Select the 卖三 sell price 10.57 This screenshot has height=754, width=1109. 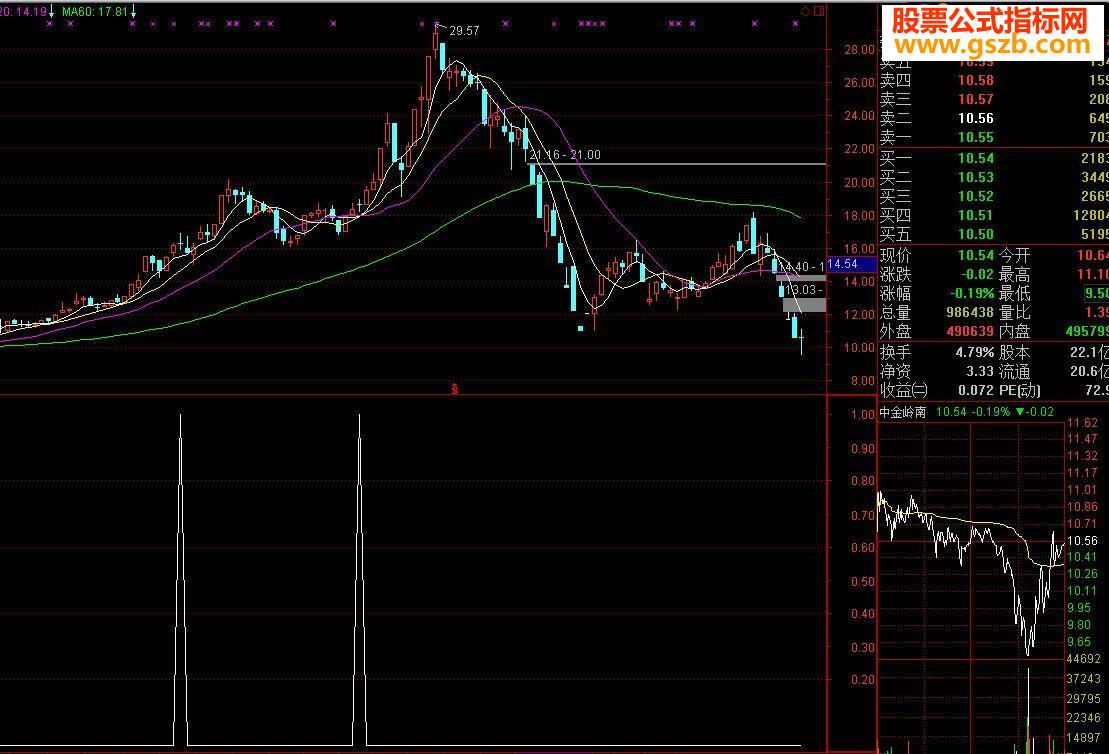coord(975,100)
